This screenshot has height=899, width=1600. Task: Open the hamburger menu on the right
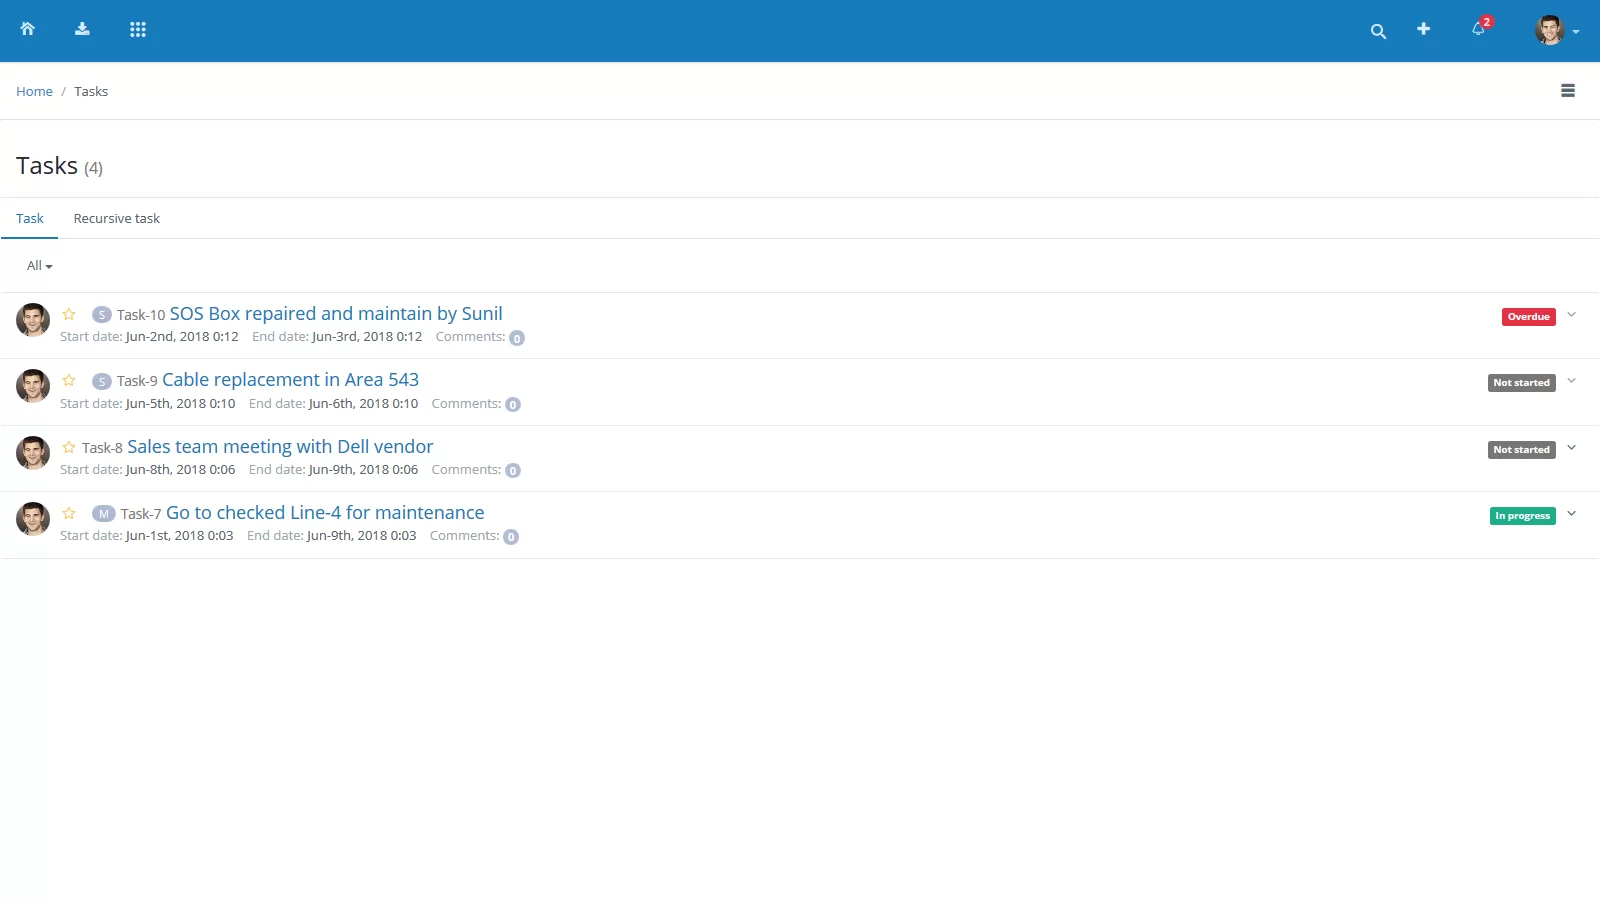[1567, 91]
